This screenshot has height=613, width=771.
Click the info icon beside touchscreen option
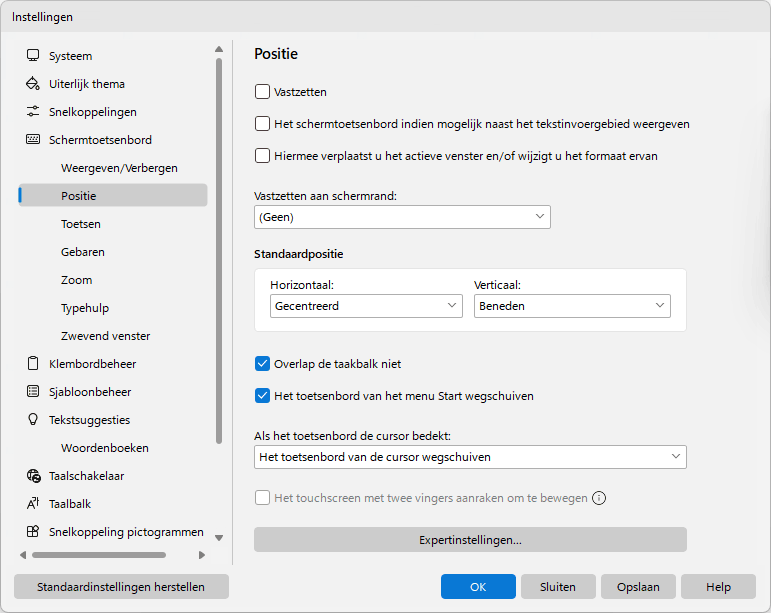click(x=599, y=498)
